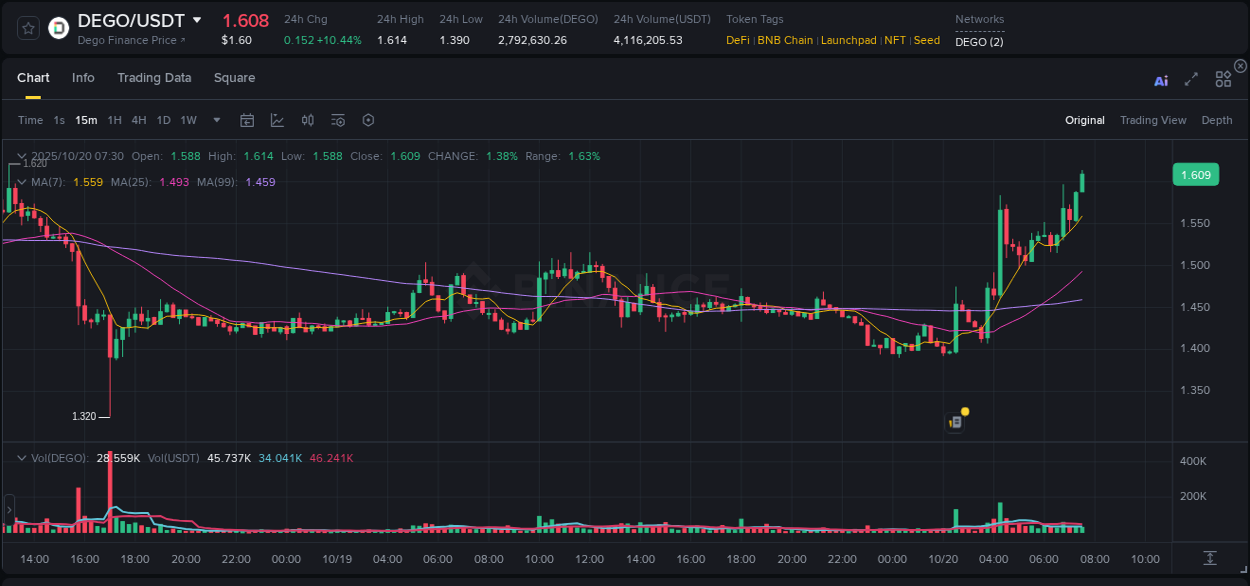
Task: Open the Networks DEGO (2) dropdown
Action: 978,42
